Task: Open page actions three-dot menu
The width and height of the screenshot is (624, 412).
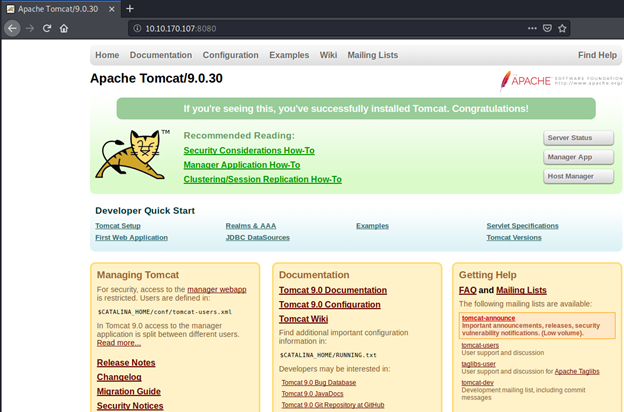Action: click(x=532, y=28)
